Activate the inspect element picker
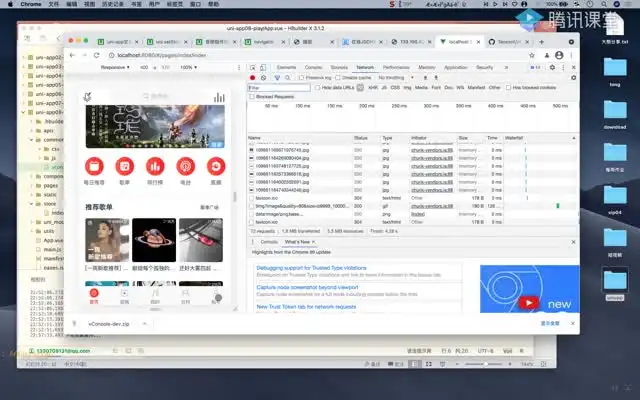The height and width of the screenshot is (400, 640). (x=252, y=67)
